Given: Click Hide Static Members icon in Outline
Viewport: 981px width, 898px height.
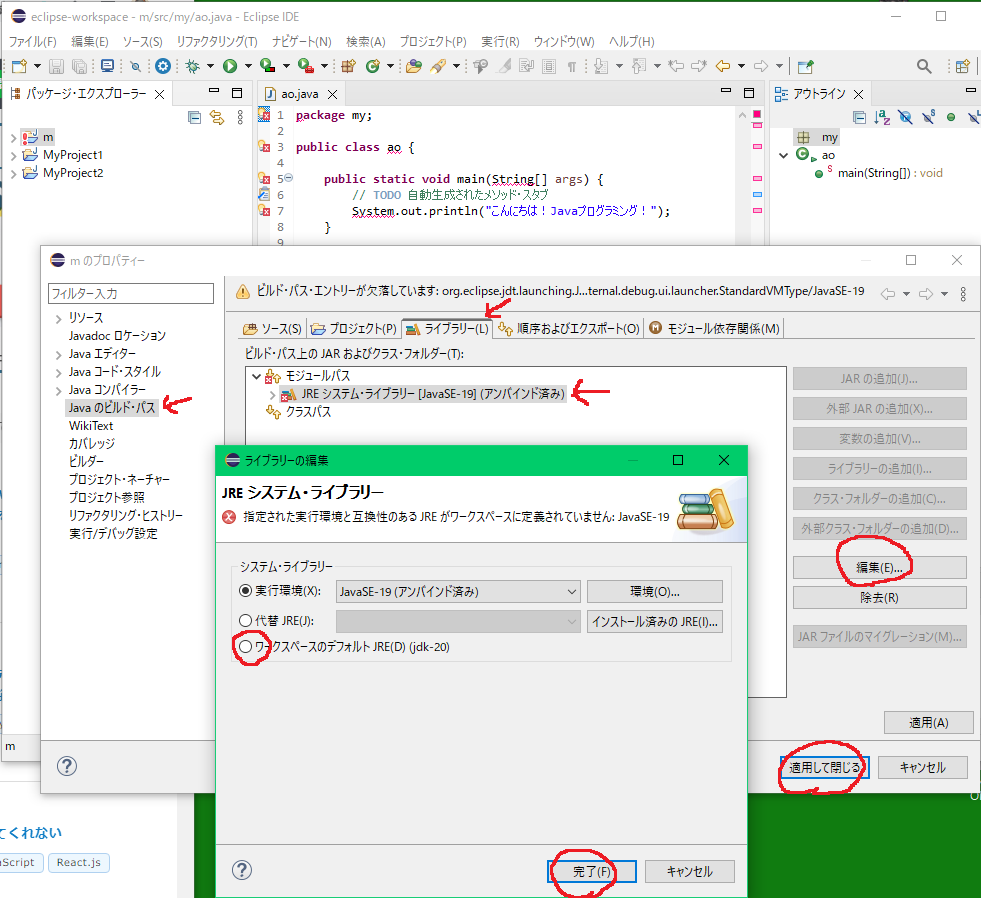Looking at the screenshot, I should click(928, 117).
